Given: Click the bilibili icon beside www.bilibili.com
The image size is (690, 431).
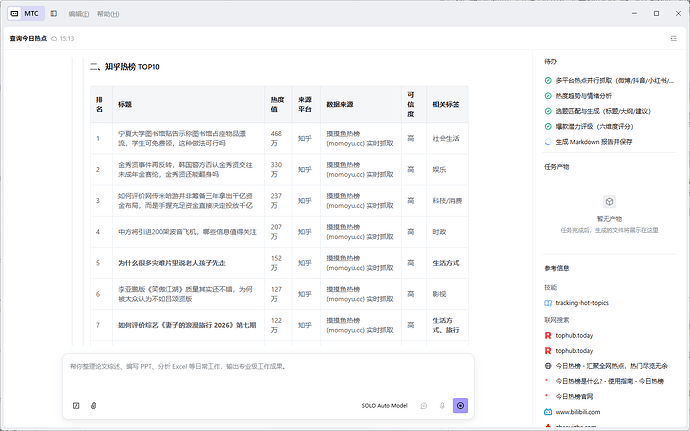Looking at the screenshot, I should [x=548, y=412].
